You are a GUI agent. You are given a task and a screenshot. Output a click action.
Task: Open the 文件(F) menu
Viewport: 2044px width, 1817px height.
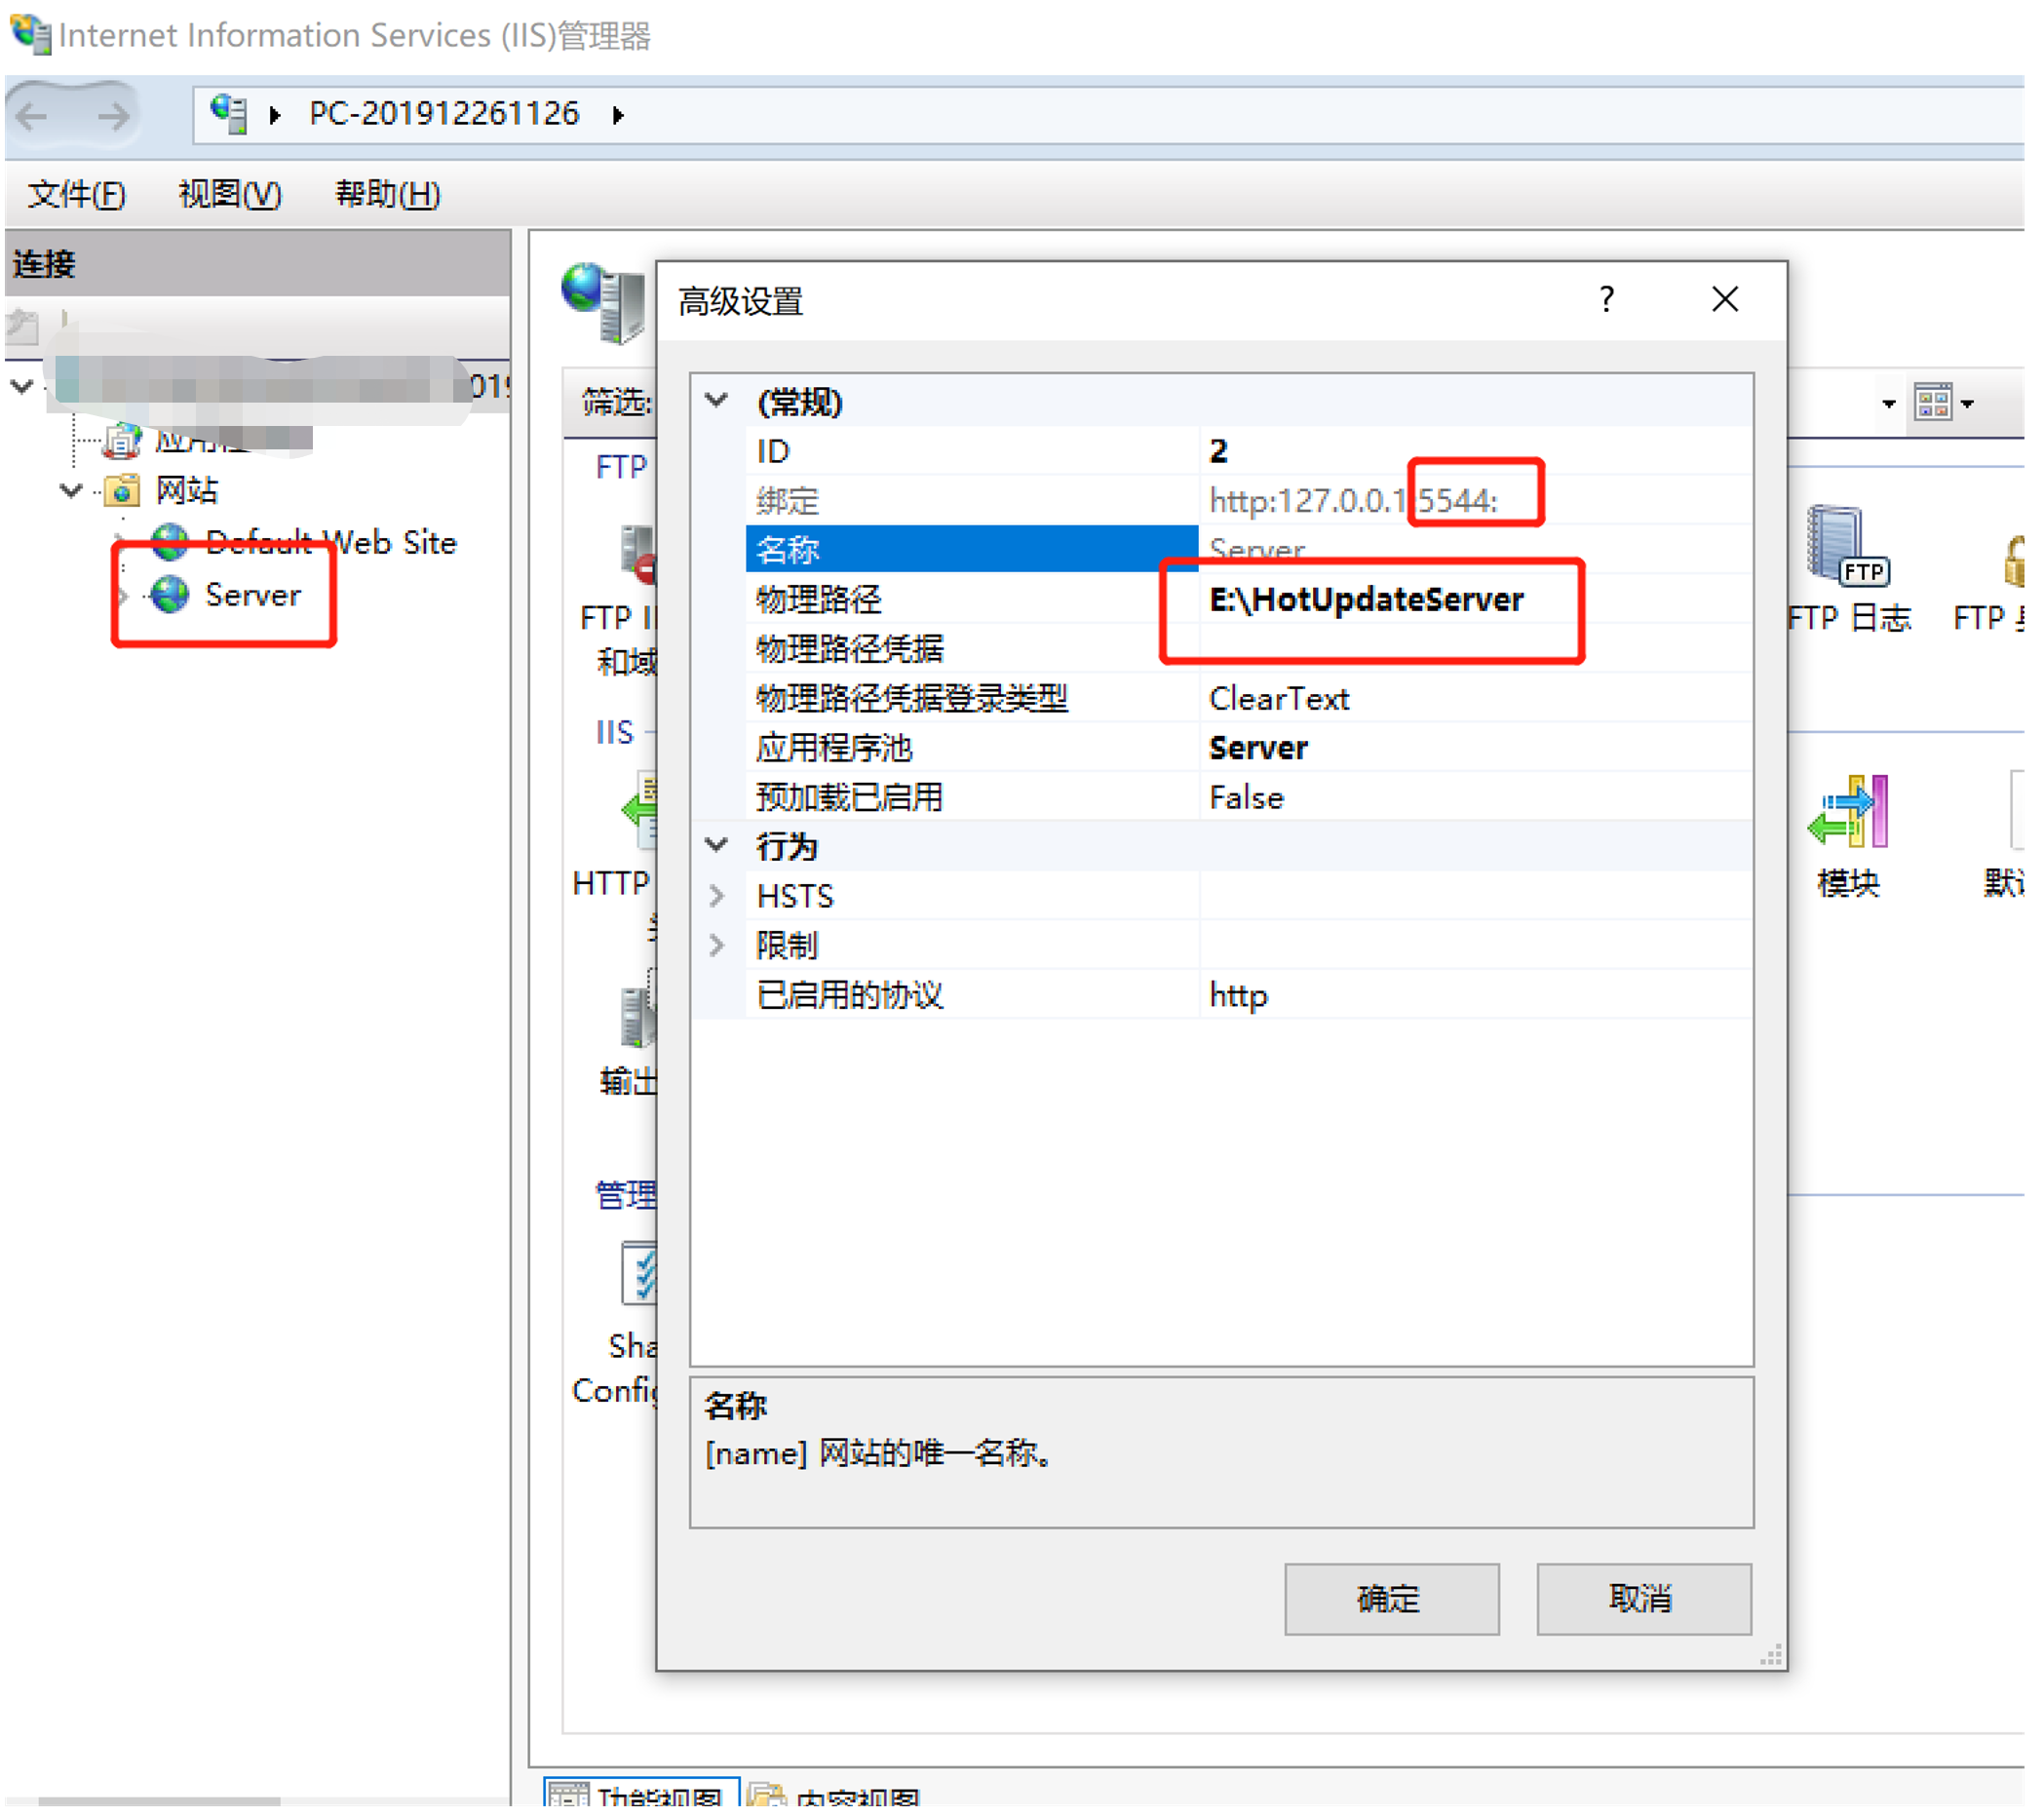(x=76, y=195)
